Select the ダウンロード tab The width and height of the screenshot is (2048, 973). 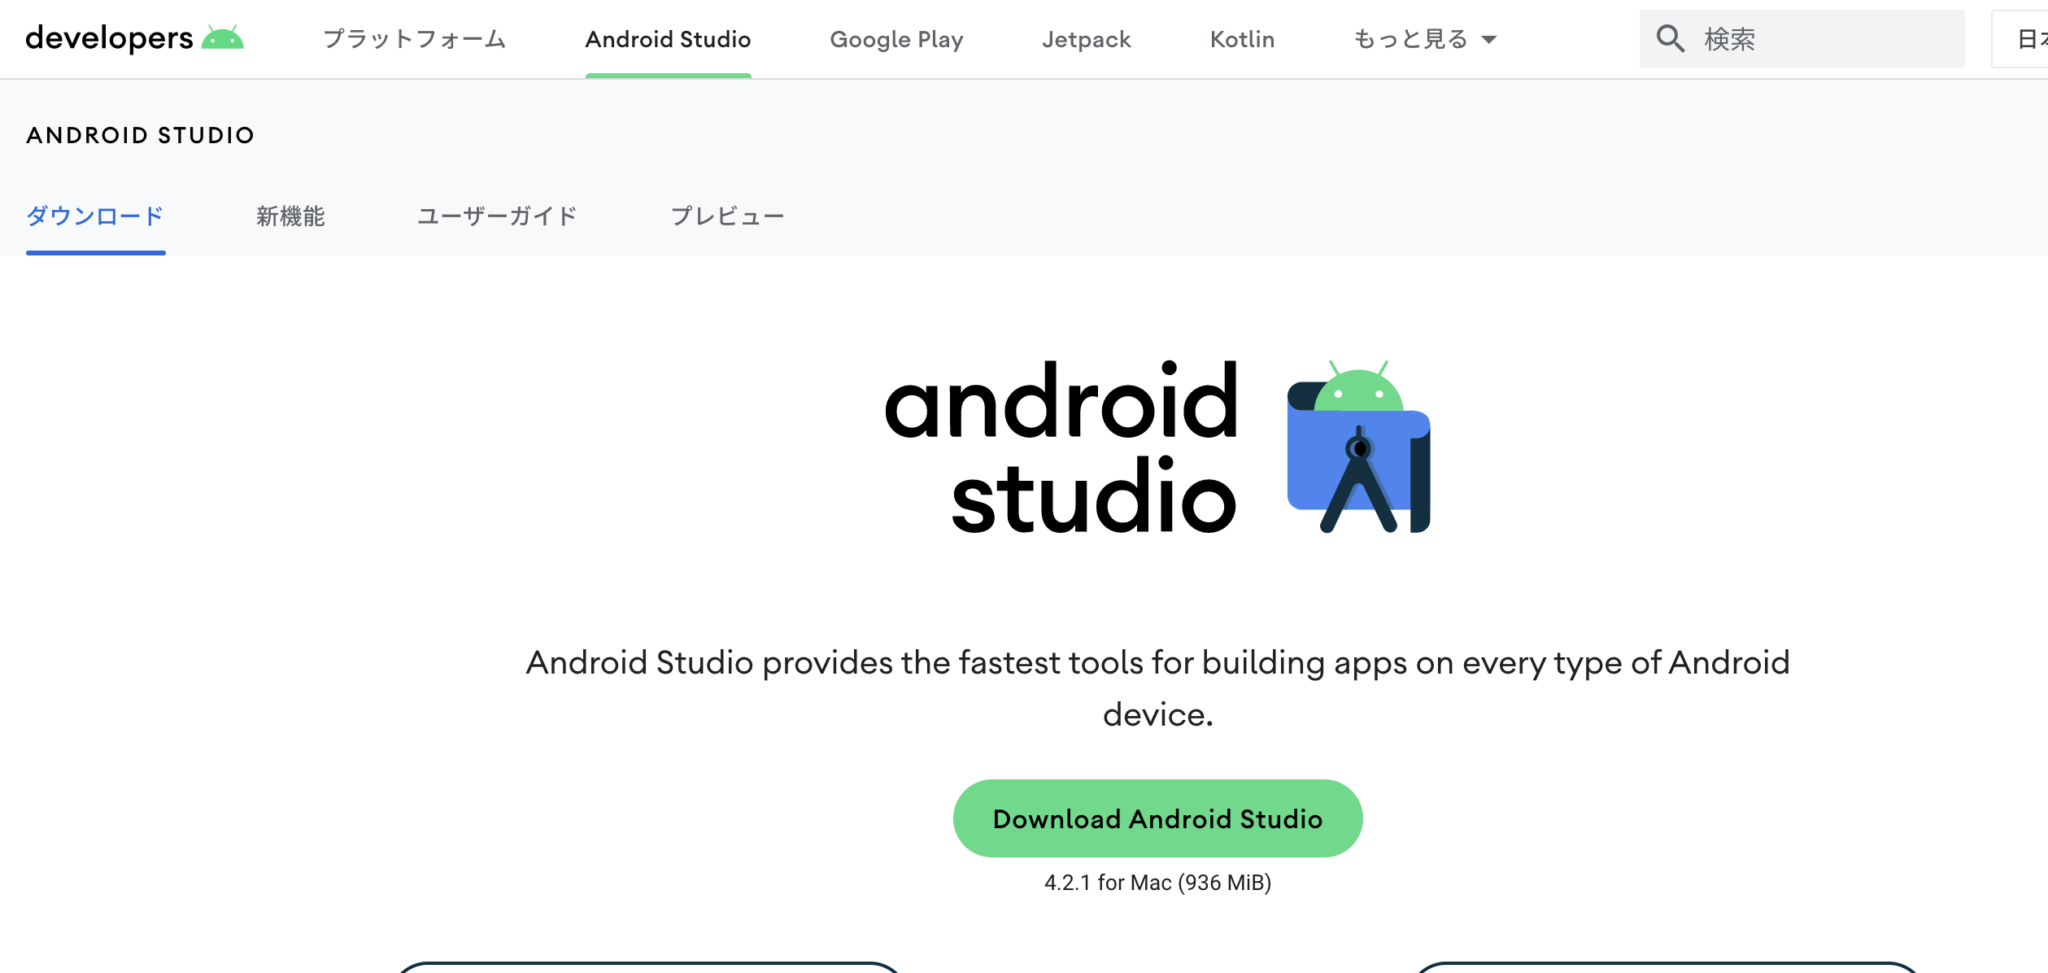tap(95, 216)
